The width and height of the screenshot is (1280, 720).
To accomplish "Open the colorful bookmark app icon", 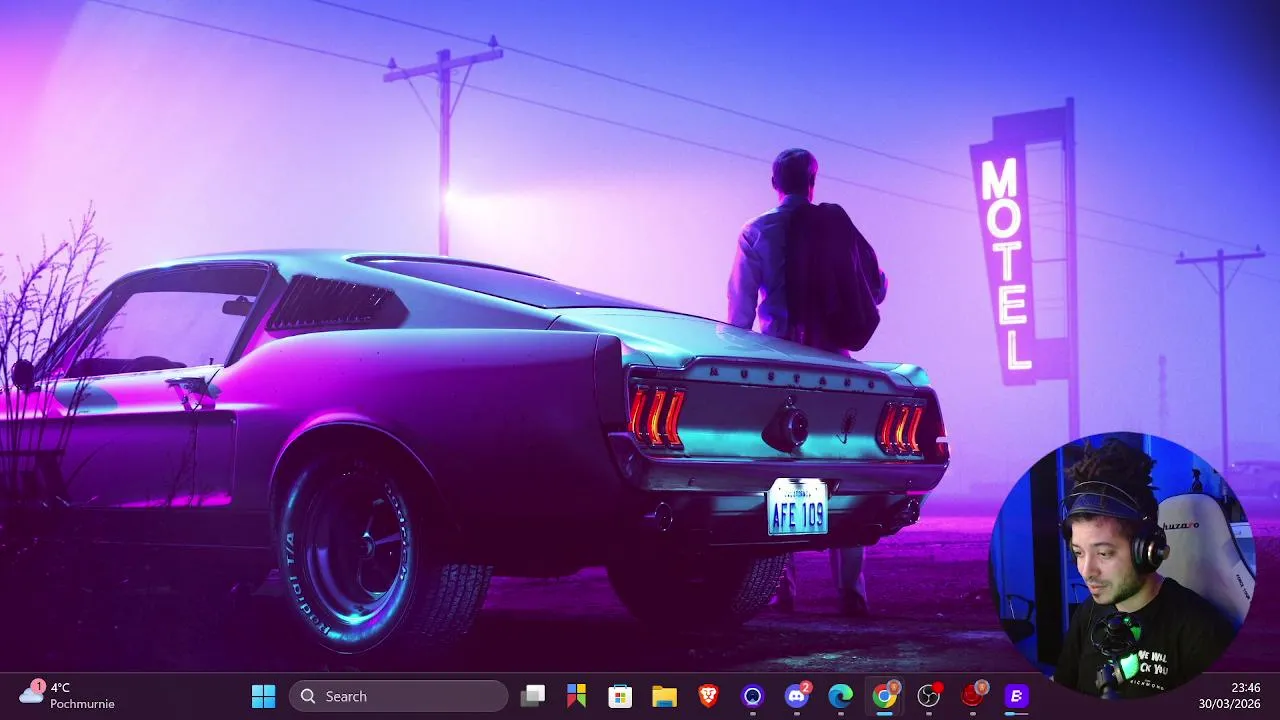I will click(577, 696).
